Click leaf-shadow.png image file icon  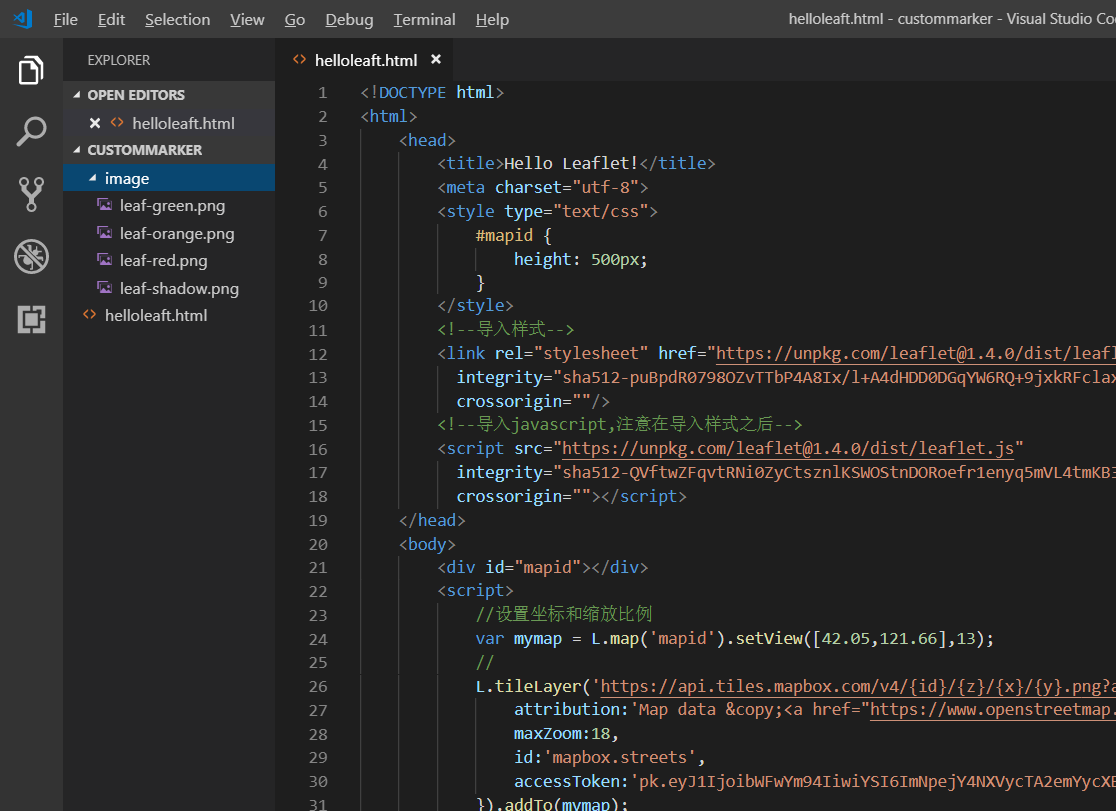pyautogui.click(x=105, y=288)
